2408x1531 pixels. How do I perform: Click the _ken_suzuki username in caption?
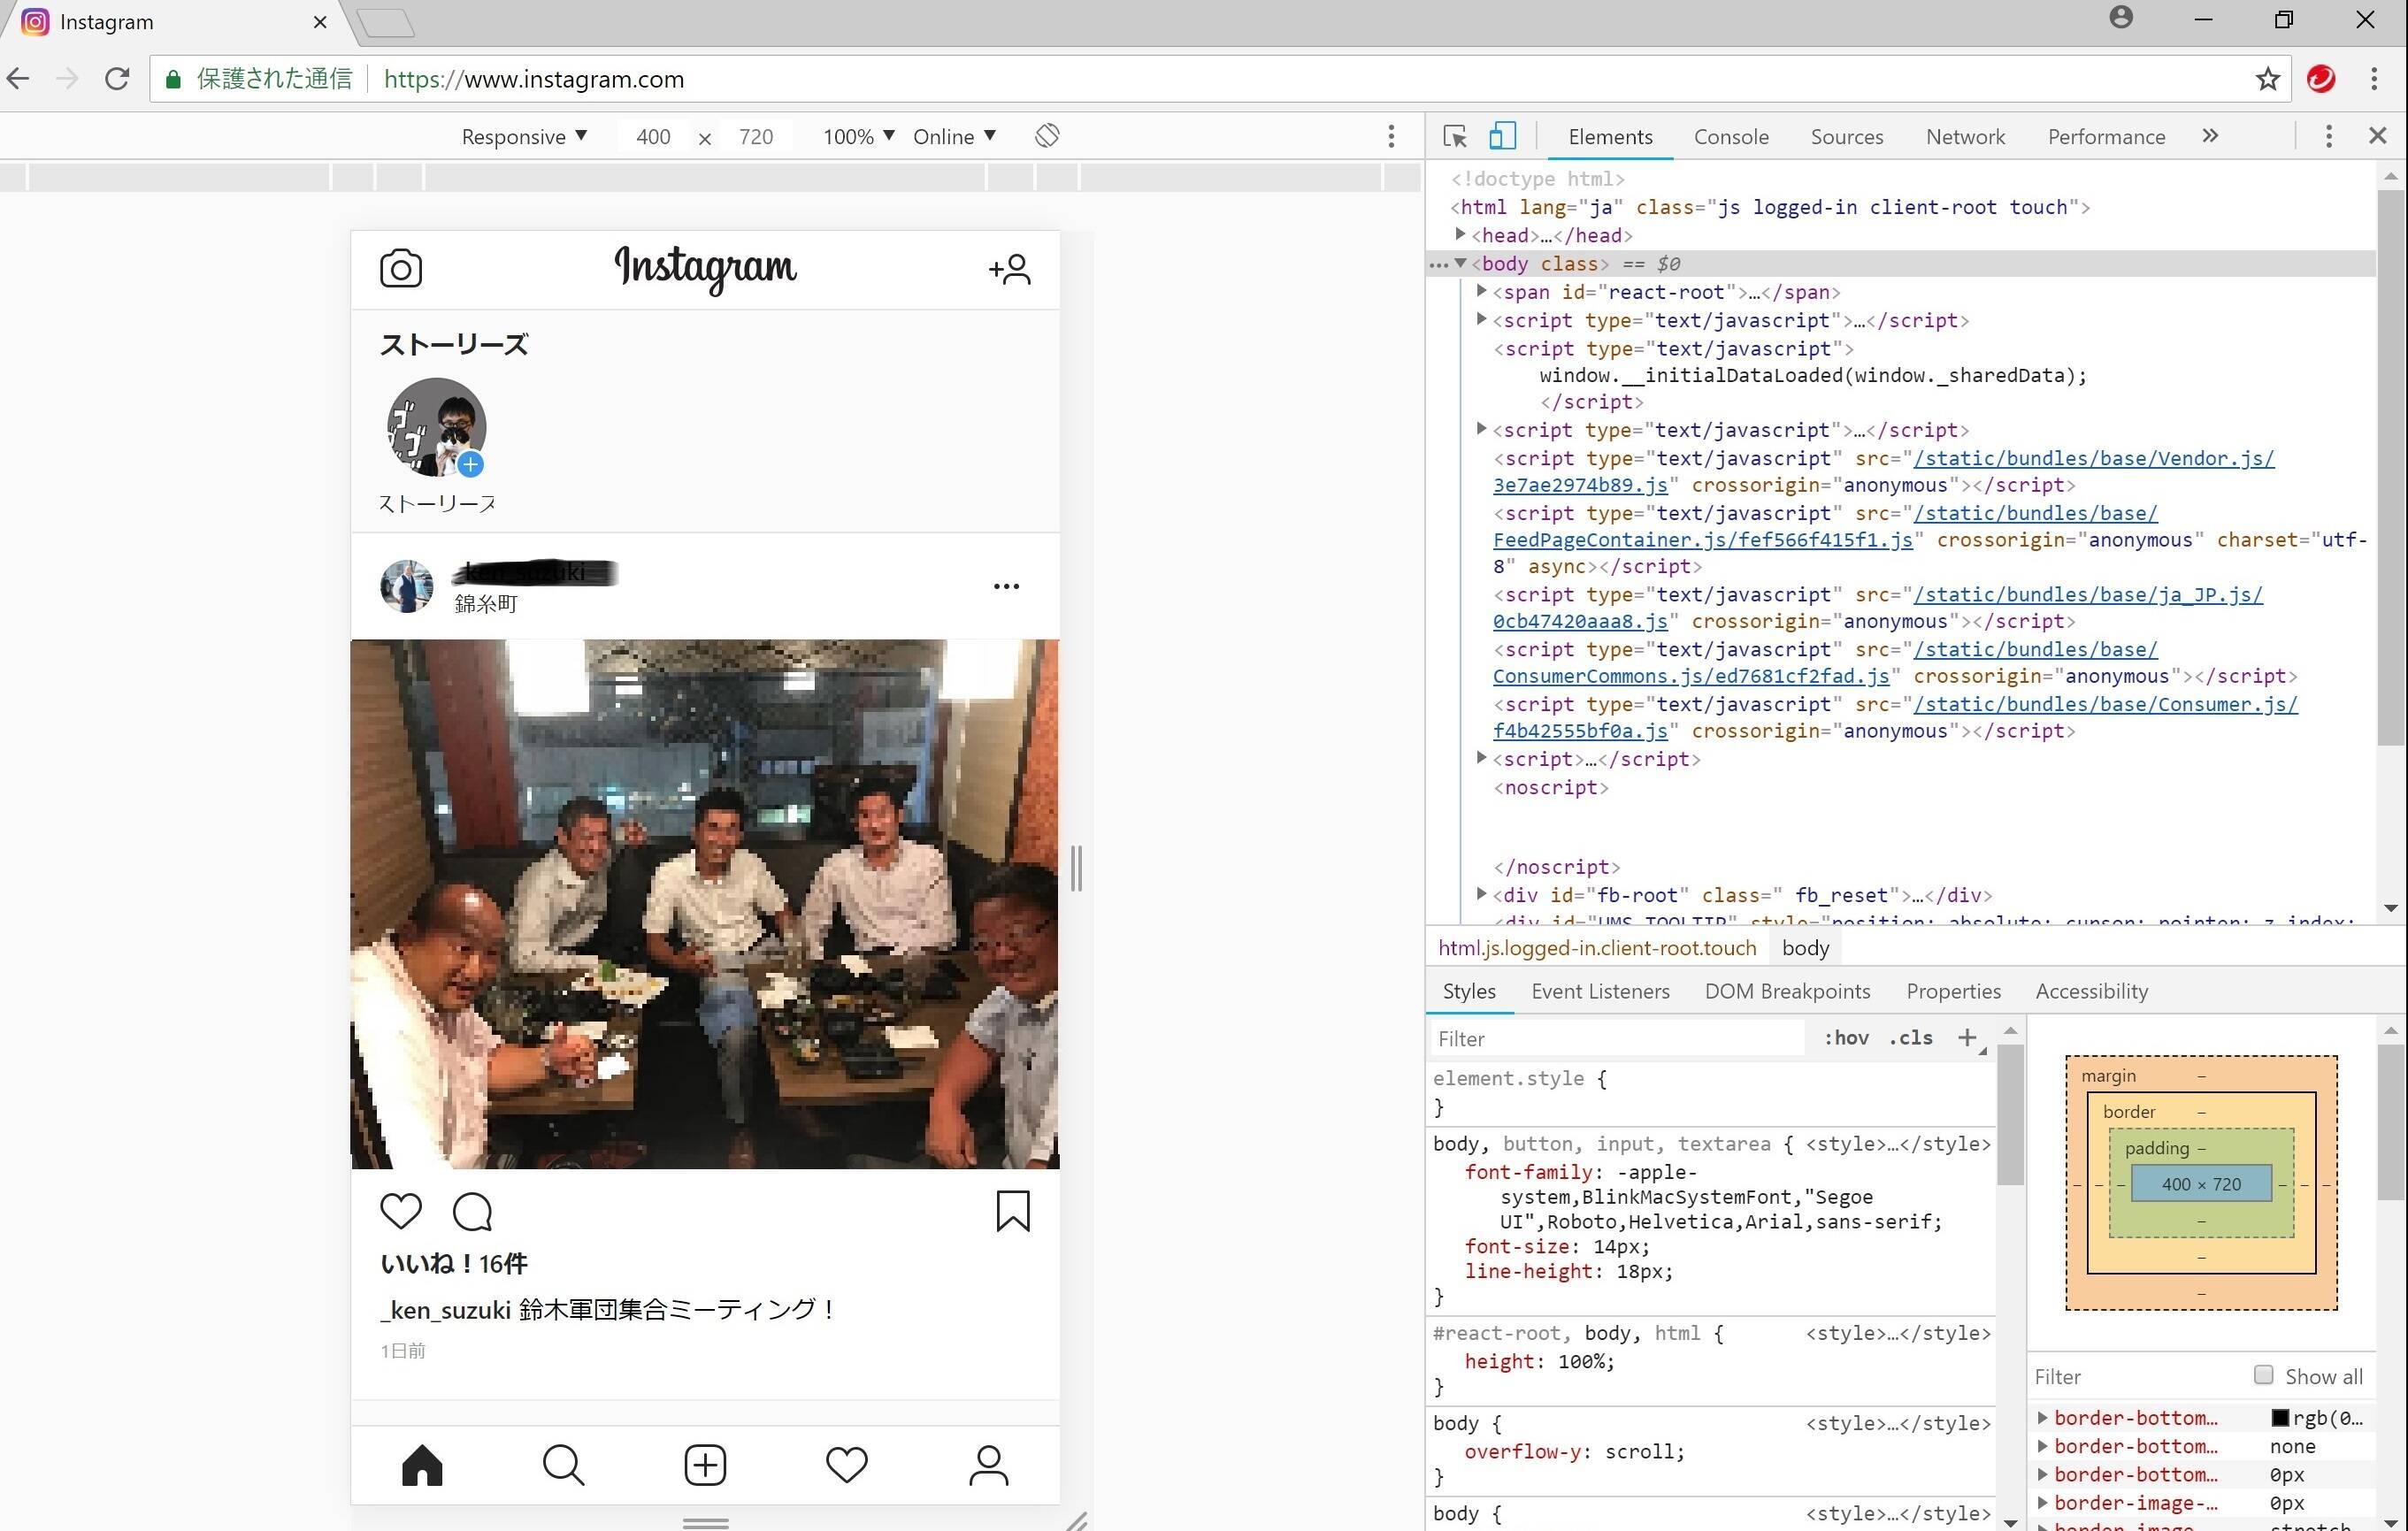coord(446,1309)
